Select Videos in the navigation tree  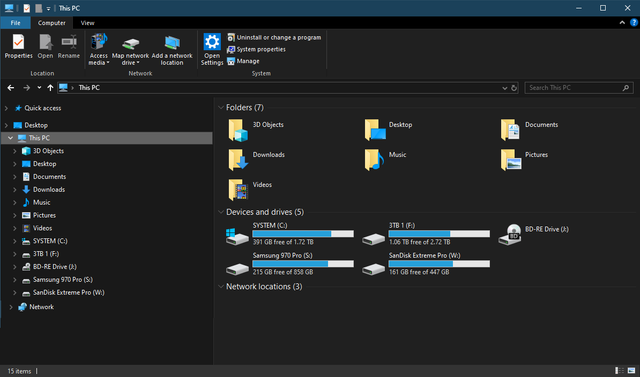tap(42, 228)
